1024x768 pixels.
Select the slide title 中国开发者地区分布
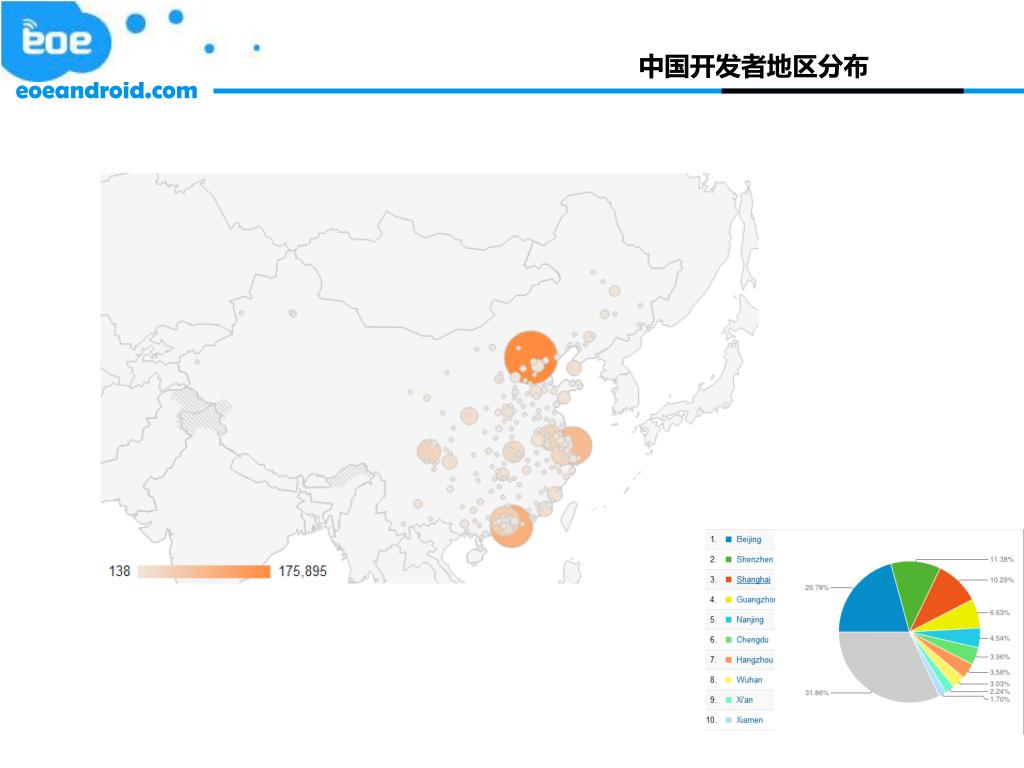pos(753,67)
